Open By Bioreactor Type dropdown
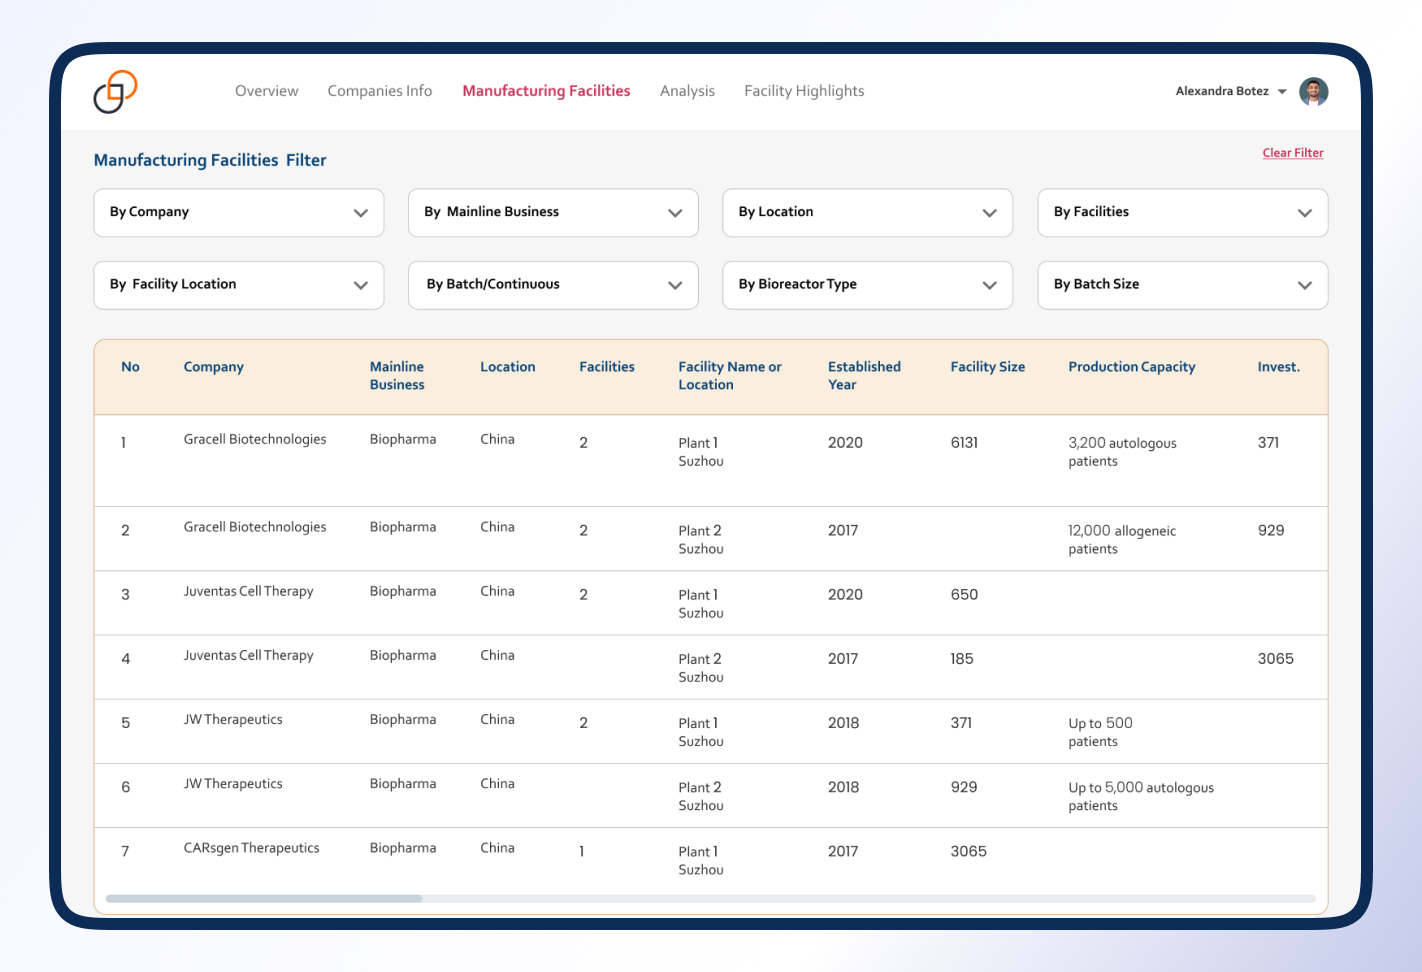 [x=867, y=285]
